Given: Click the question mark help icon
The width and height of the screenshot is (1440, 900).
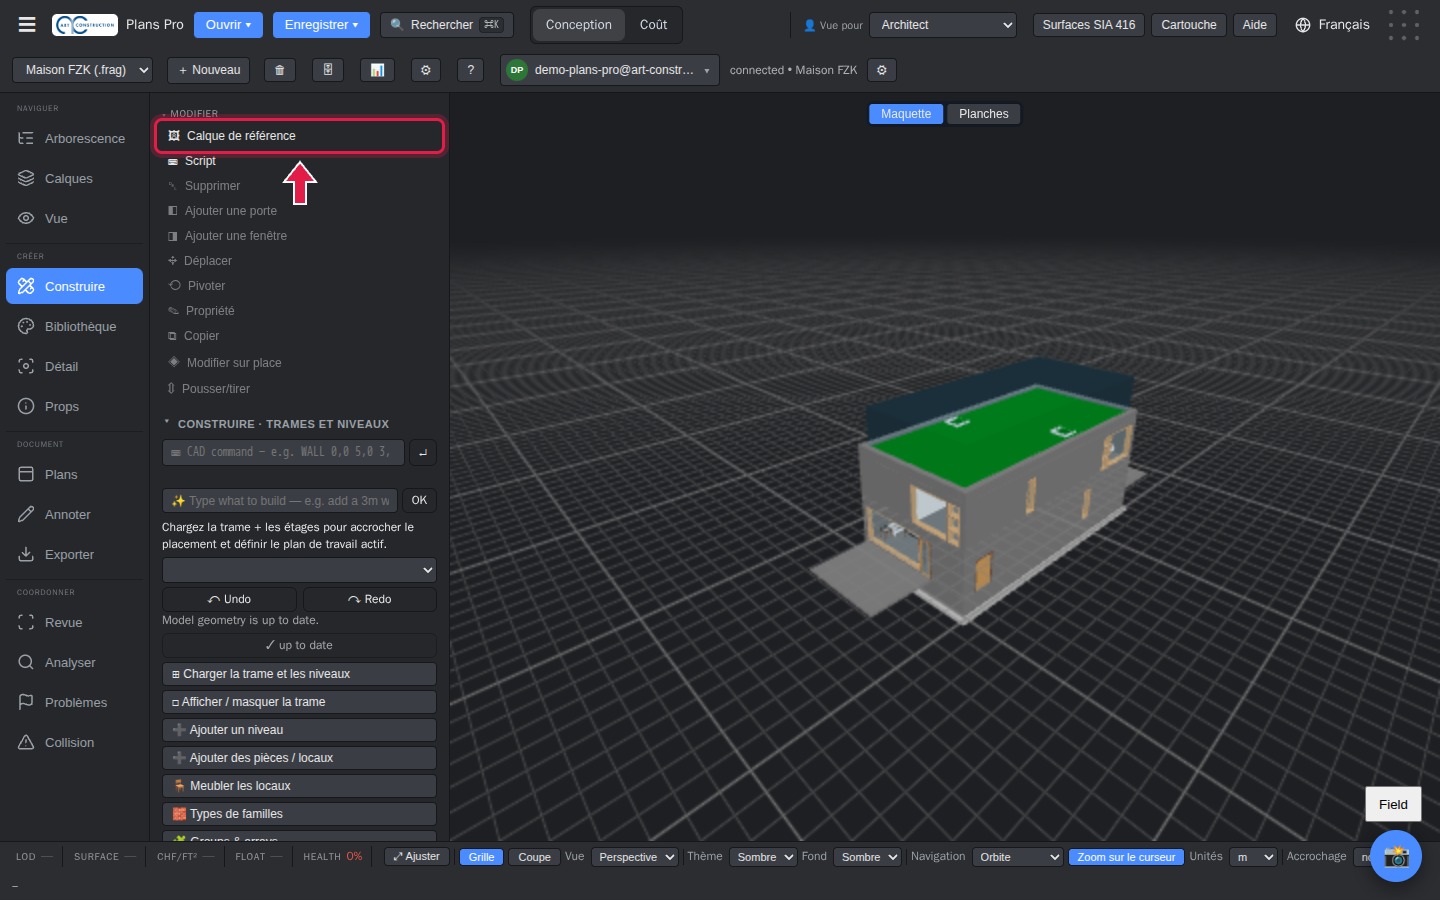Looking at the screenshot, I should tap(470, 70).
